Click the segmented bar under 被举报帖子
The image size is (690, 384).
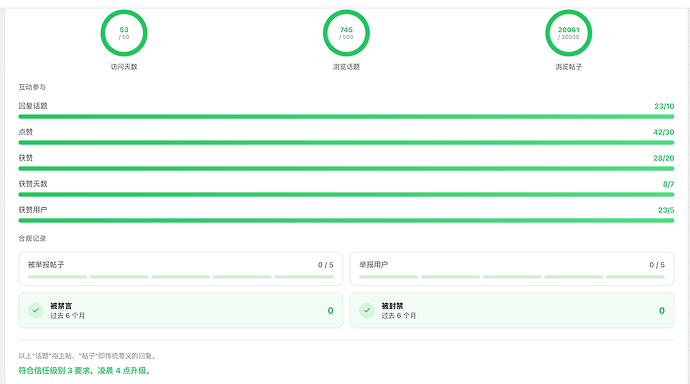point(180,277)
